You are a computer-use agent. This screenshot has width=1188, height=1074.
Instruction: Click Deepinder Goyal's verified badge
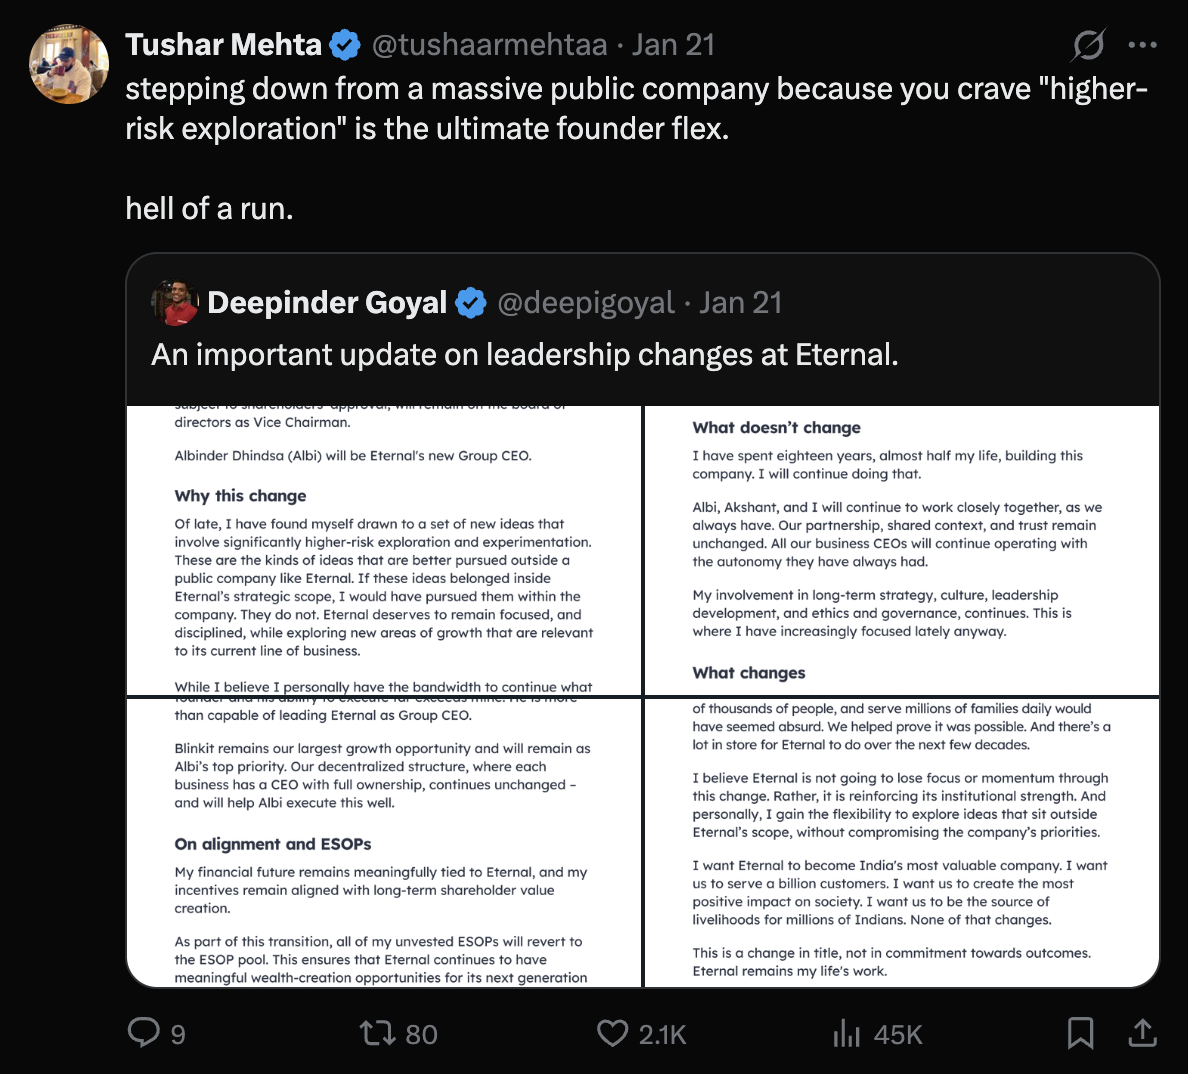[471, 303]
